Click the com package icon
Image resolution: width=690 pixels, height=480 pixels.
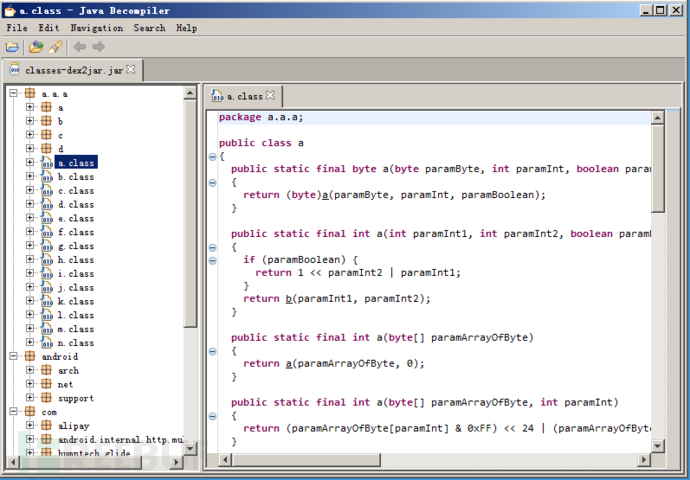point(30,412)
